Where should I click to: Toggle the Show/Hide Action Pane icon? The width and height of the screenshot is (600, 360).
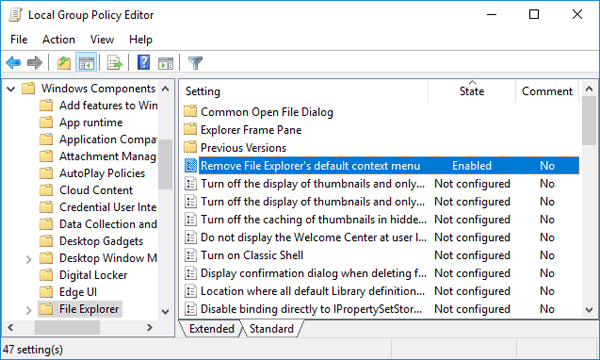[x=166, y=63]
